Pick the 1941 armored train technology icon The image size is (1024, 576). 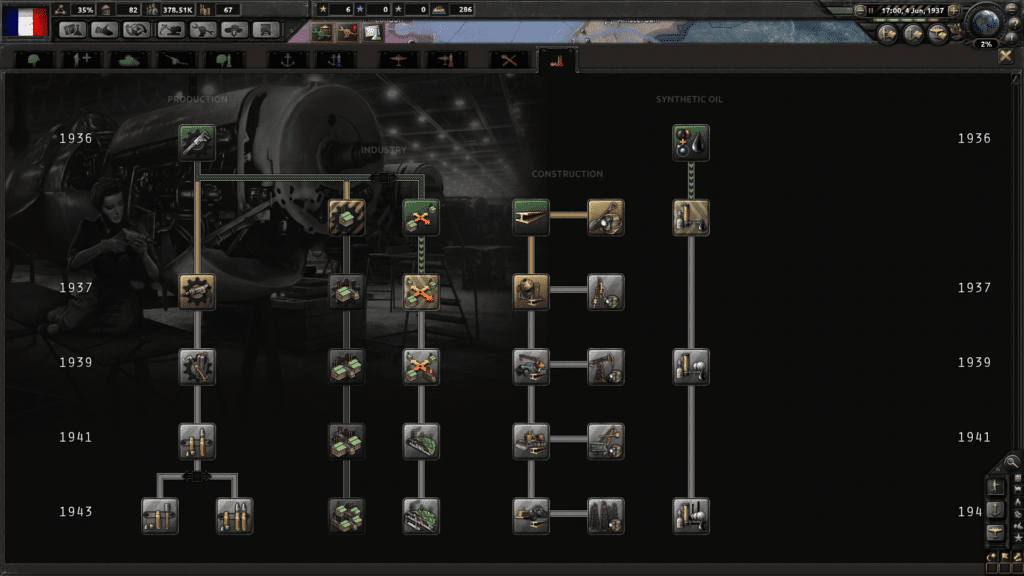pos(421,441)
